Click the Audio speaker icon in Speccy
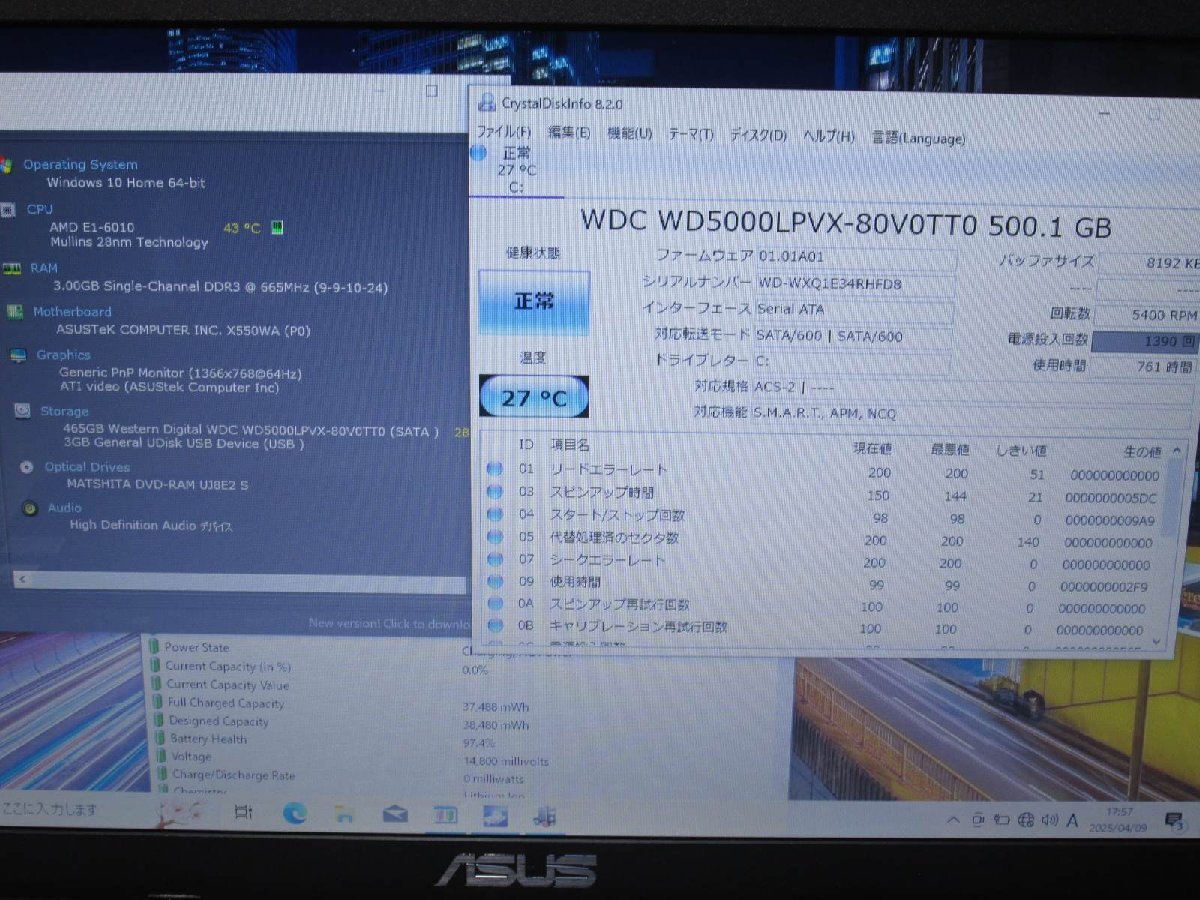The width and height of the screenshot is (1200, 900). [30, 508]
